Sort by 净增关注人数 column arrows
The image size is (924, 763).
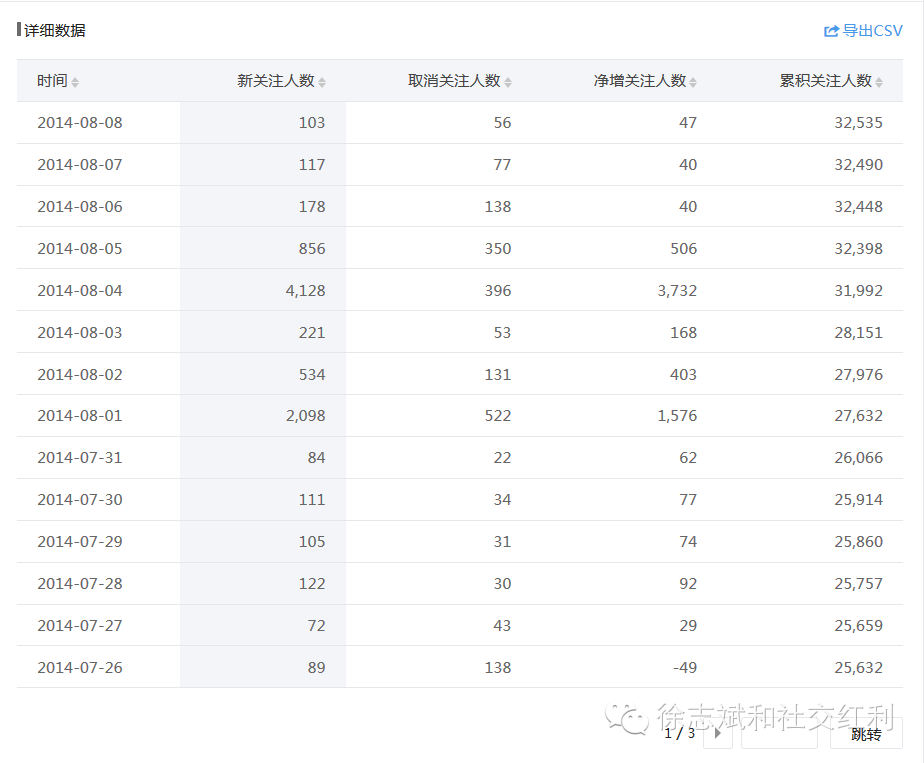coord(693,82)
